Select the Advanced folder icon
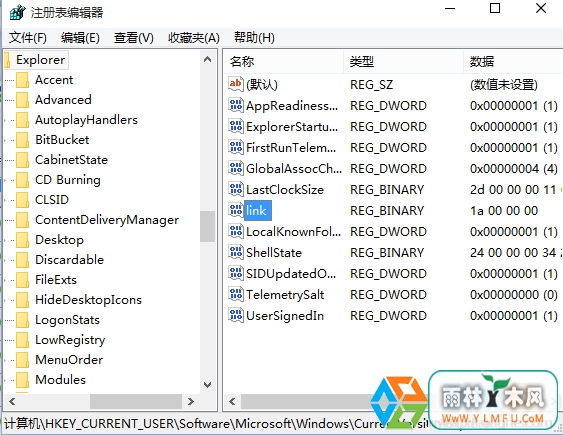Viewport: 563px width, 435px height. (22, 100)
